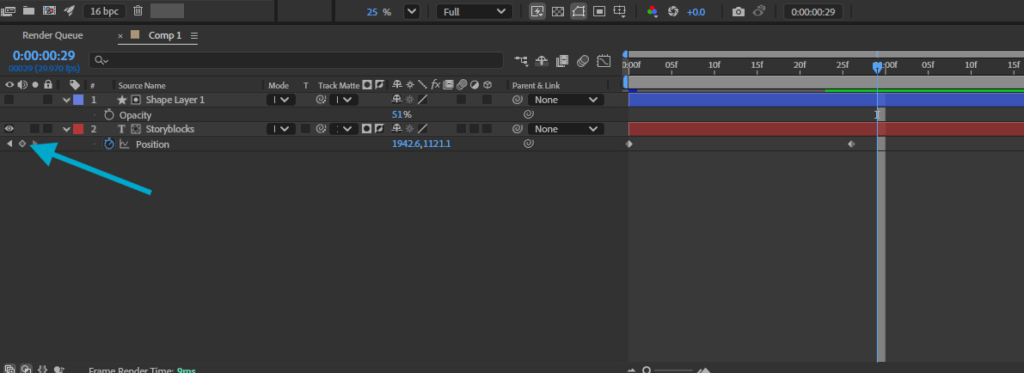Open parent None dropdown for Storyblocks
The image size is (1024, 373).
(566, 129)
